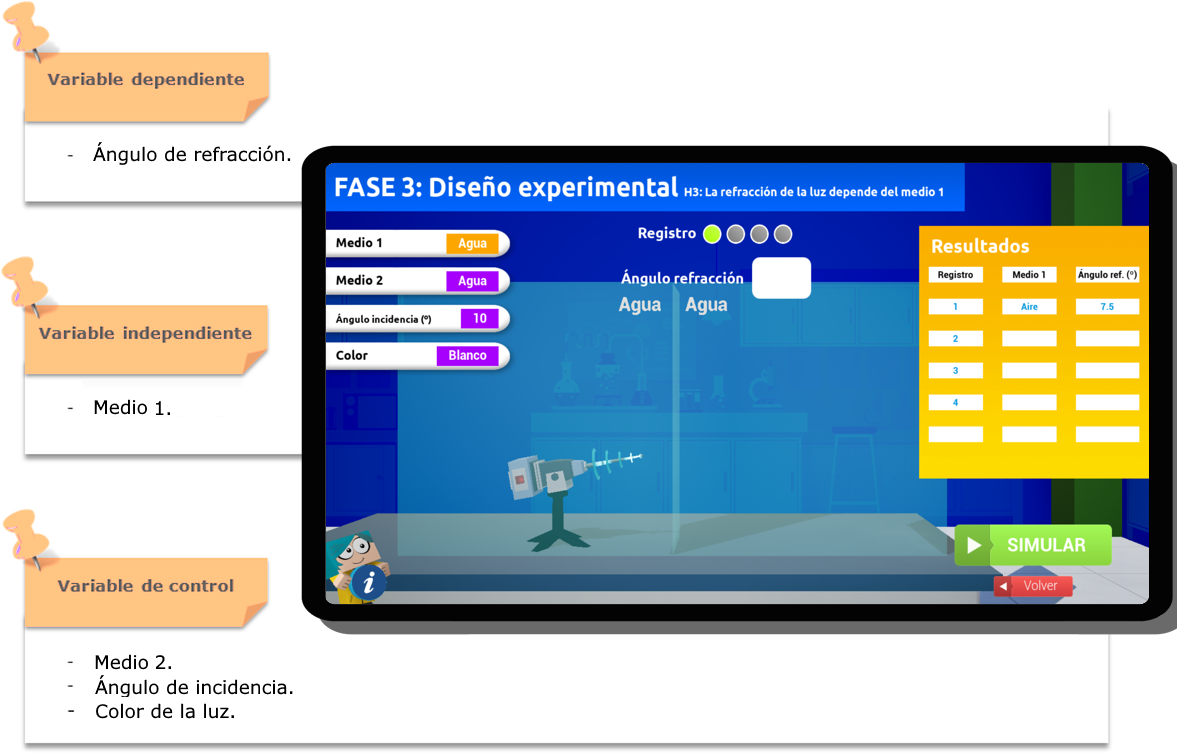Viewport: 1177px width, 753px height.
Task: Click the play arrow on SIMULAR
Action: [x=973, y=545]
